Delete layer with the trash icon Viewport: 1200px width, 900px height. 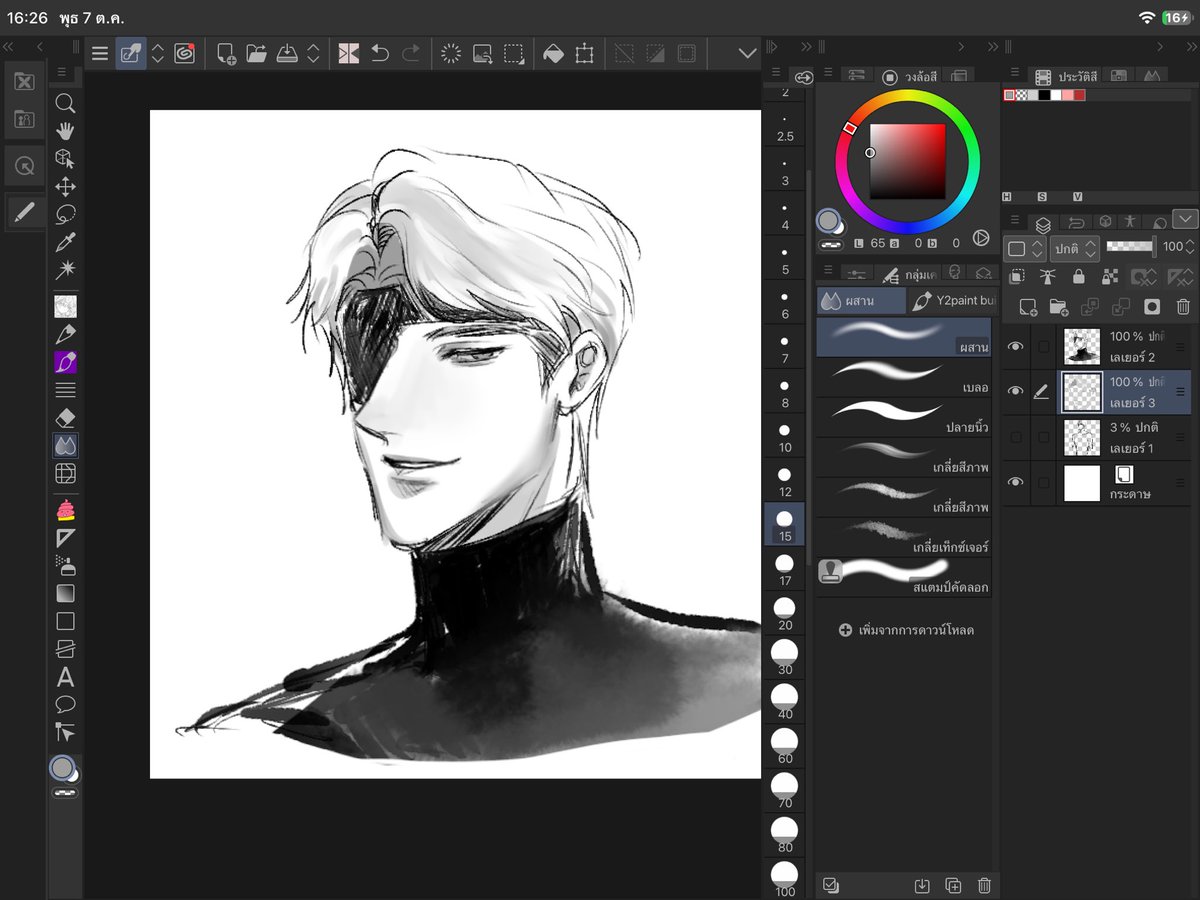[1183, 307]
